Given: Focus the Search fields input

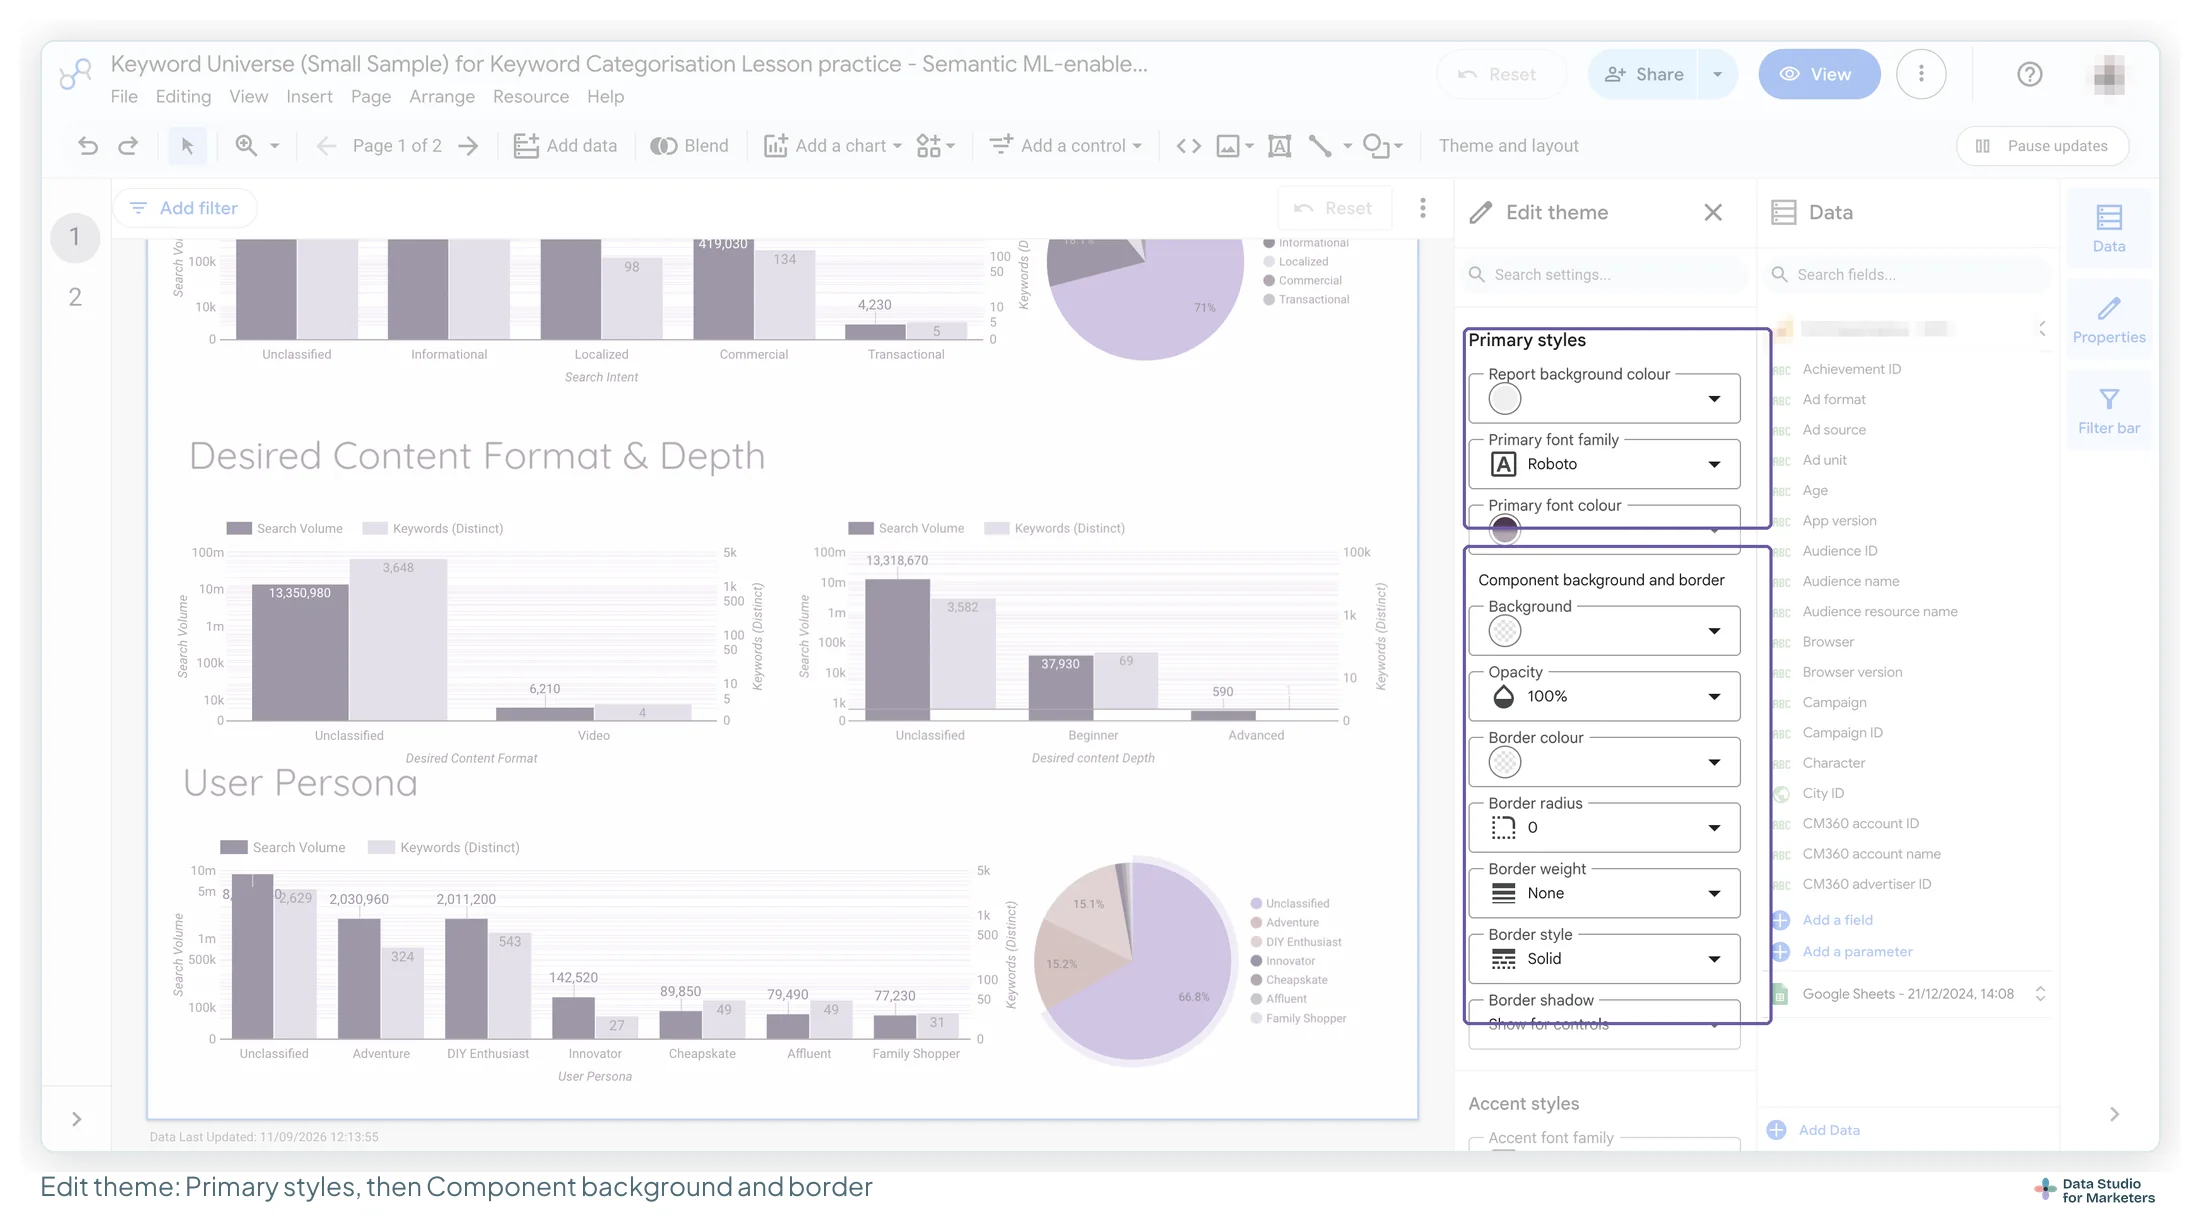Looking at the screenshot, I should (x=1908, y=274).
